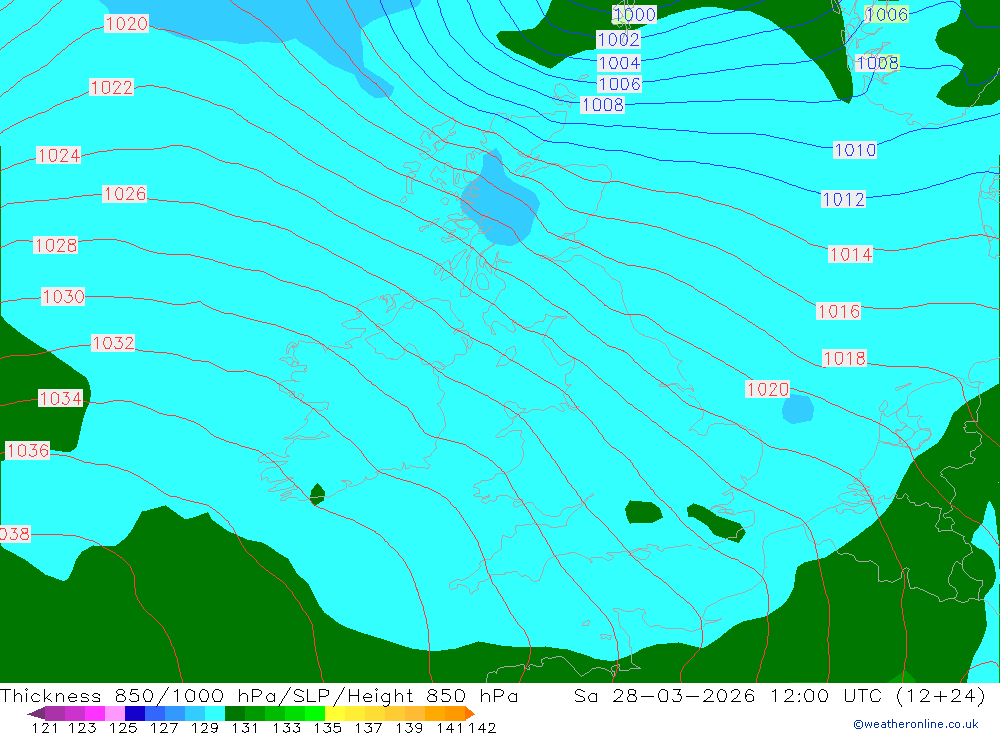Viewport: 1000px width, 733px height.
Task: Pick the 1032 isobar label
Action: coord(113,343)
